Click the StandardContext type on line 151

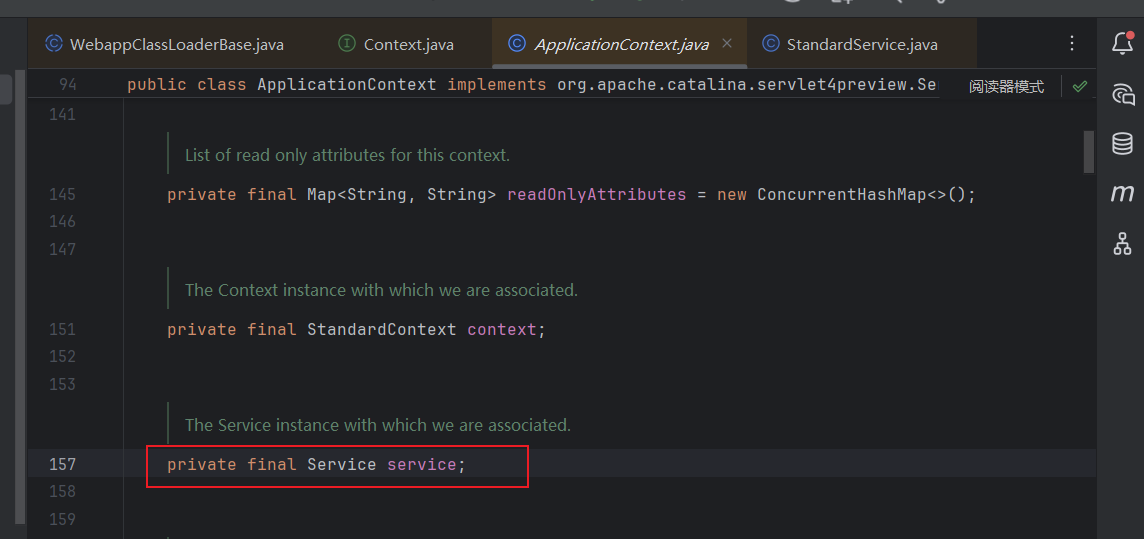pos(381,329)
